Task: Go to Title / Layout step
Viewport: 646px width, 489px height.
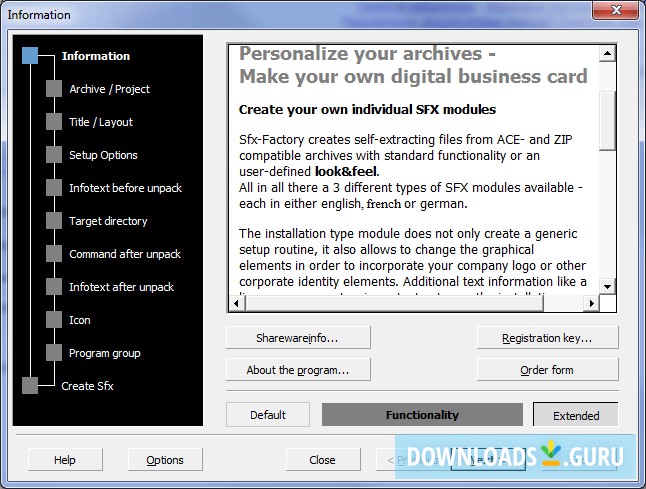Action: pyautogui.click(x=101, y=122)
